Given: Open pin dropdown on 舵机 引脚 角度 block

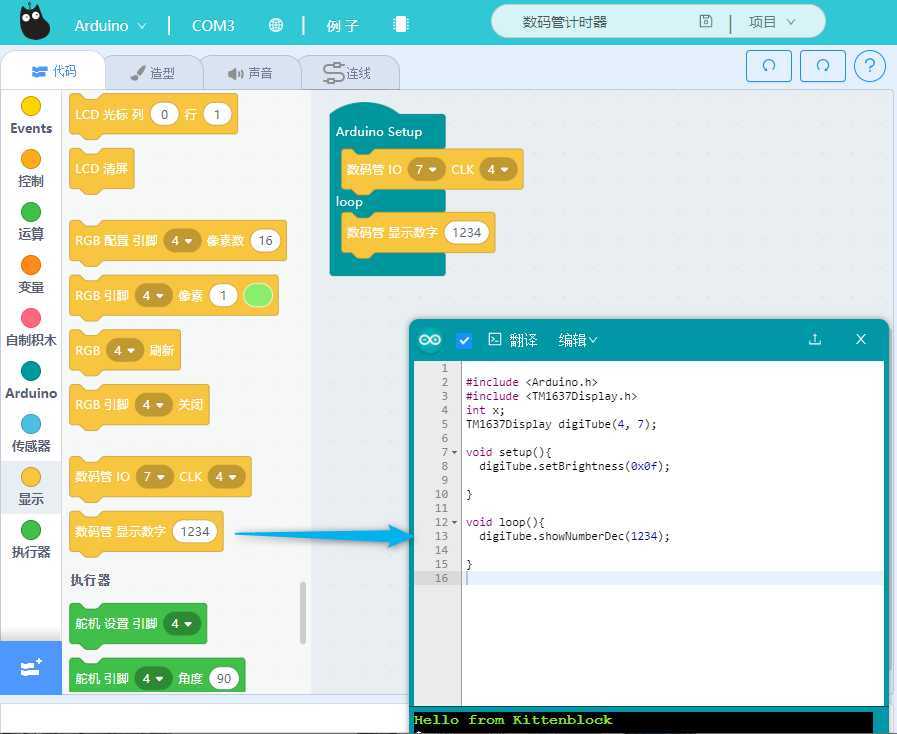Looking at the screenshot, I should click(x=153, y=679).
